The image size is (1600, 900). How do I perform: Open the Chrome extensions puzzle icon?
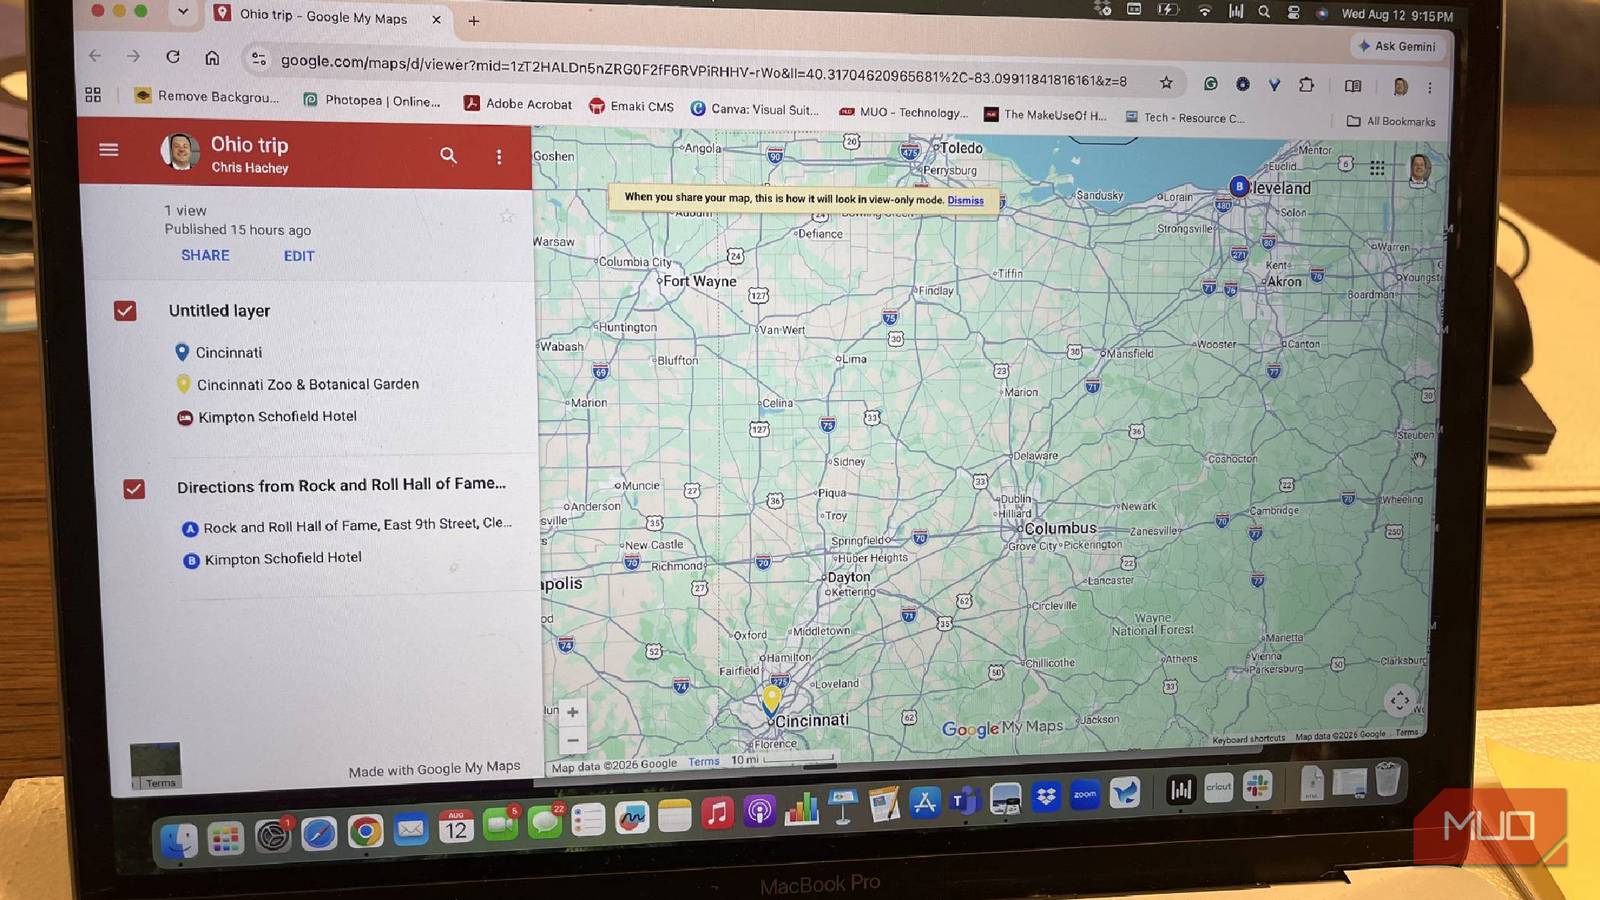[1306, 85]
